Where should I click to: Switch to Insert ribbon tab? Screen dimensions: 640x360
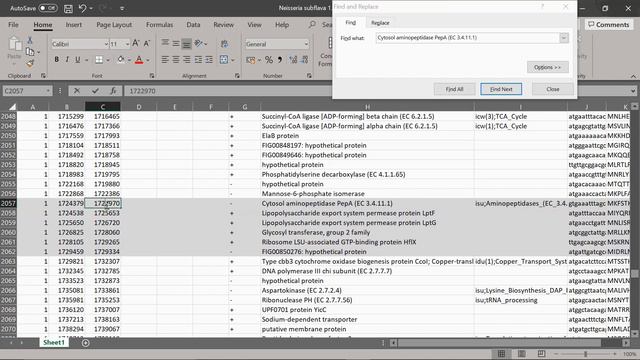point(73,24)
